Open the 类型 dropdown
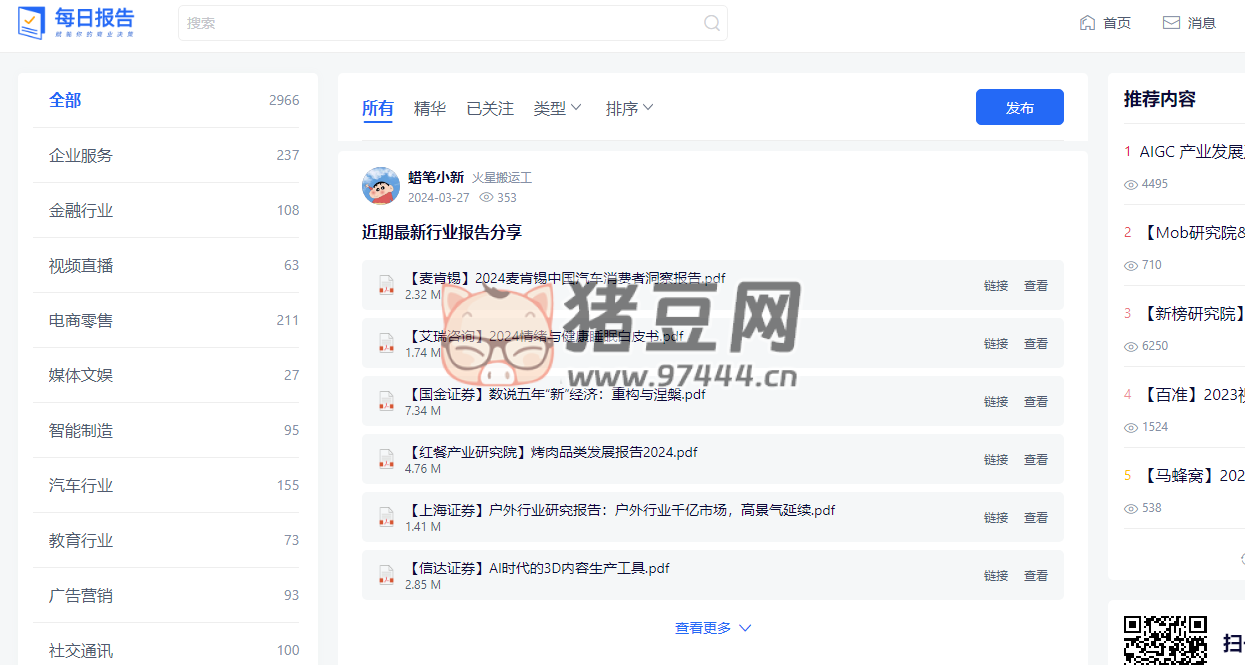This screenshot has height=665, width=1245. coord(557,108)
